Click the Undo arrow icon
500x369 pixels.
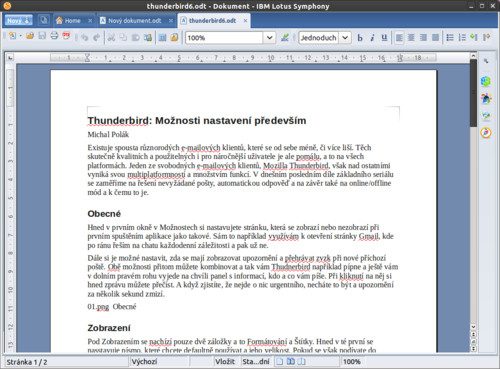point(84,37)
